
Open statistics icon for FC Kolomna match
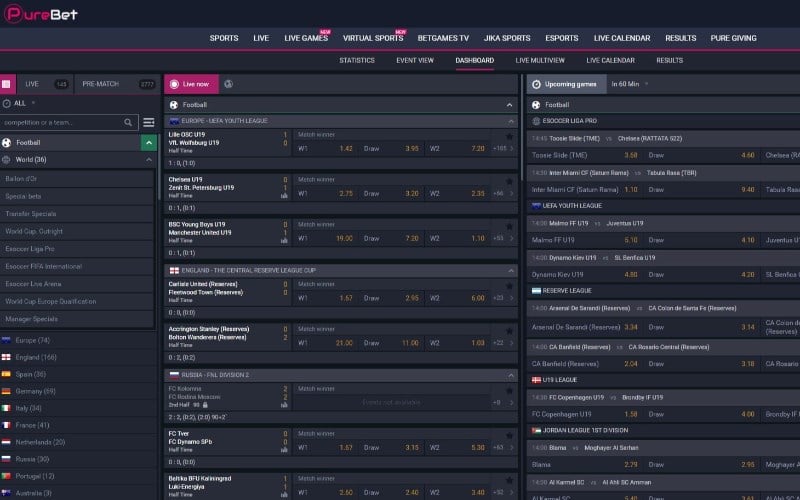pos(284,405)
